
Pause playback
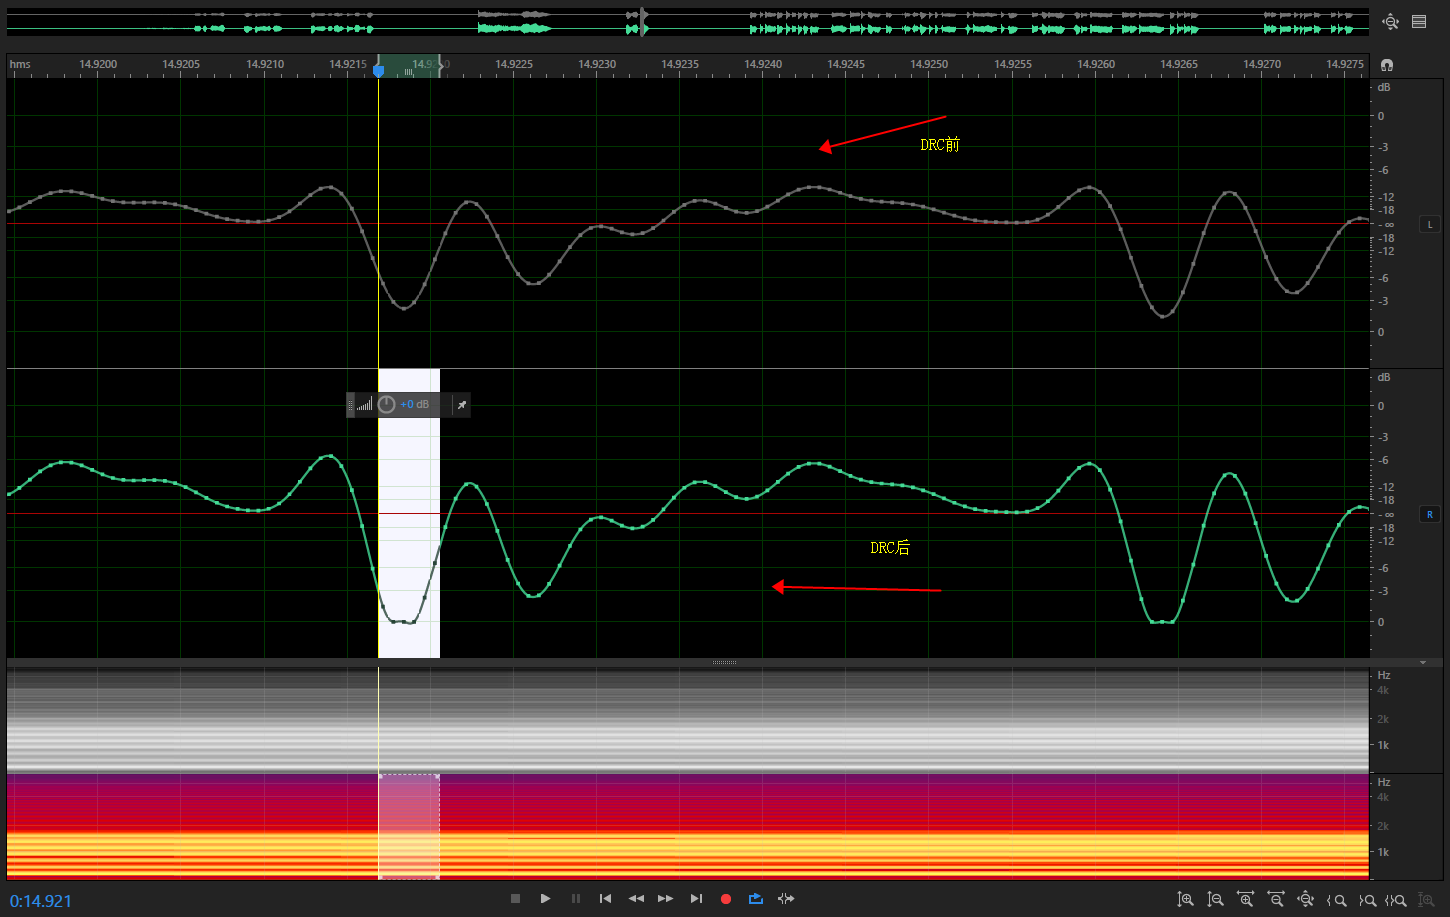click(575, 899)
